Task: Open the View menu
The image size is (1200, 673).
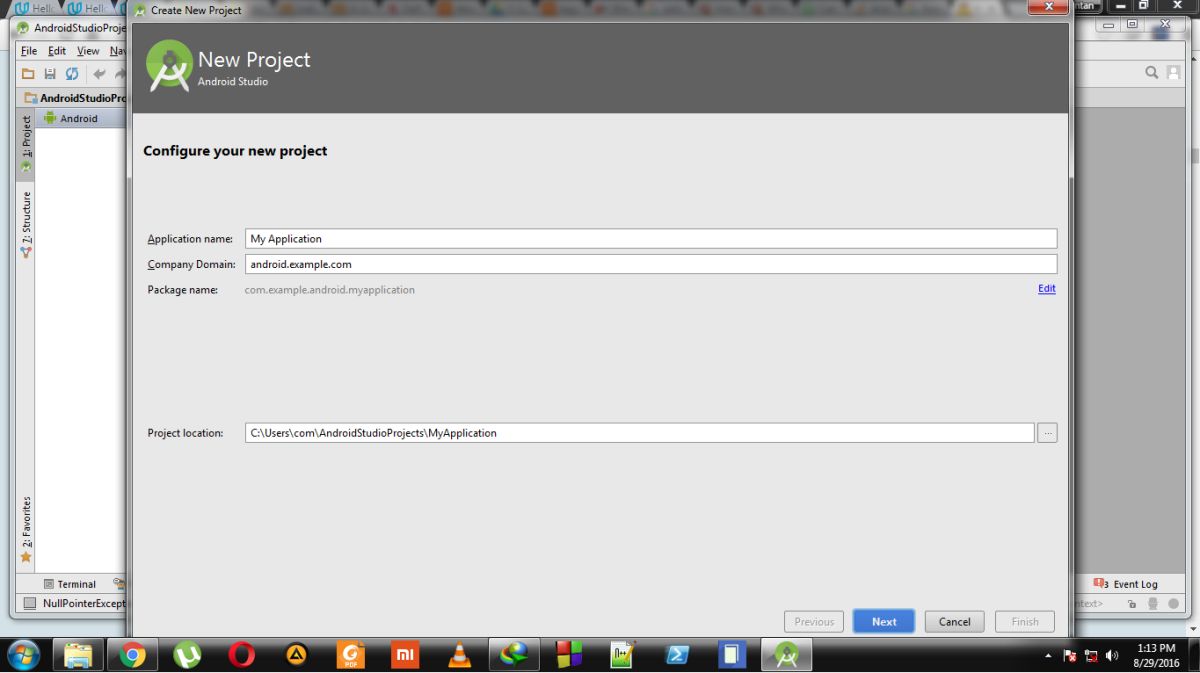Action: [88, 50]
